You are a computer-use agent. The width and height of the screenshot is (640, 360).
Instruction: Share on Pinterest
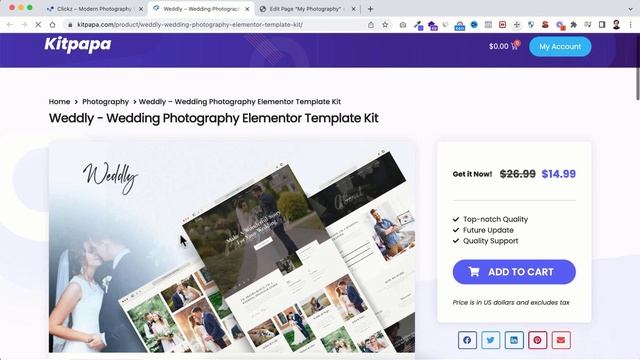coord(537,340)
